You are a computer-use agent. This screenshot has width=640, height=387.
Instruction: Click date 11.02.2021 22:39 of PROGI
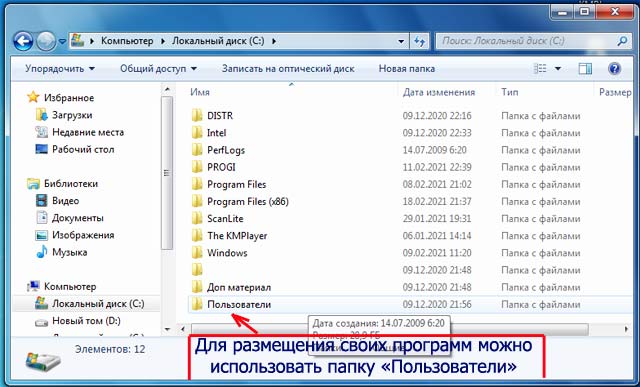(437, 167)
